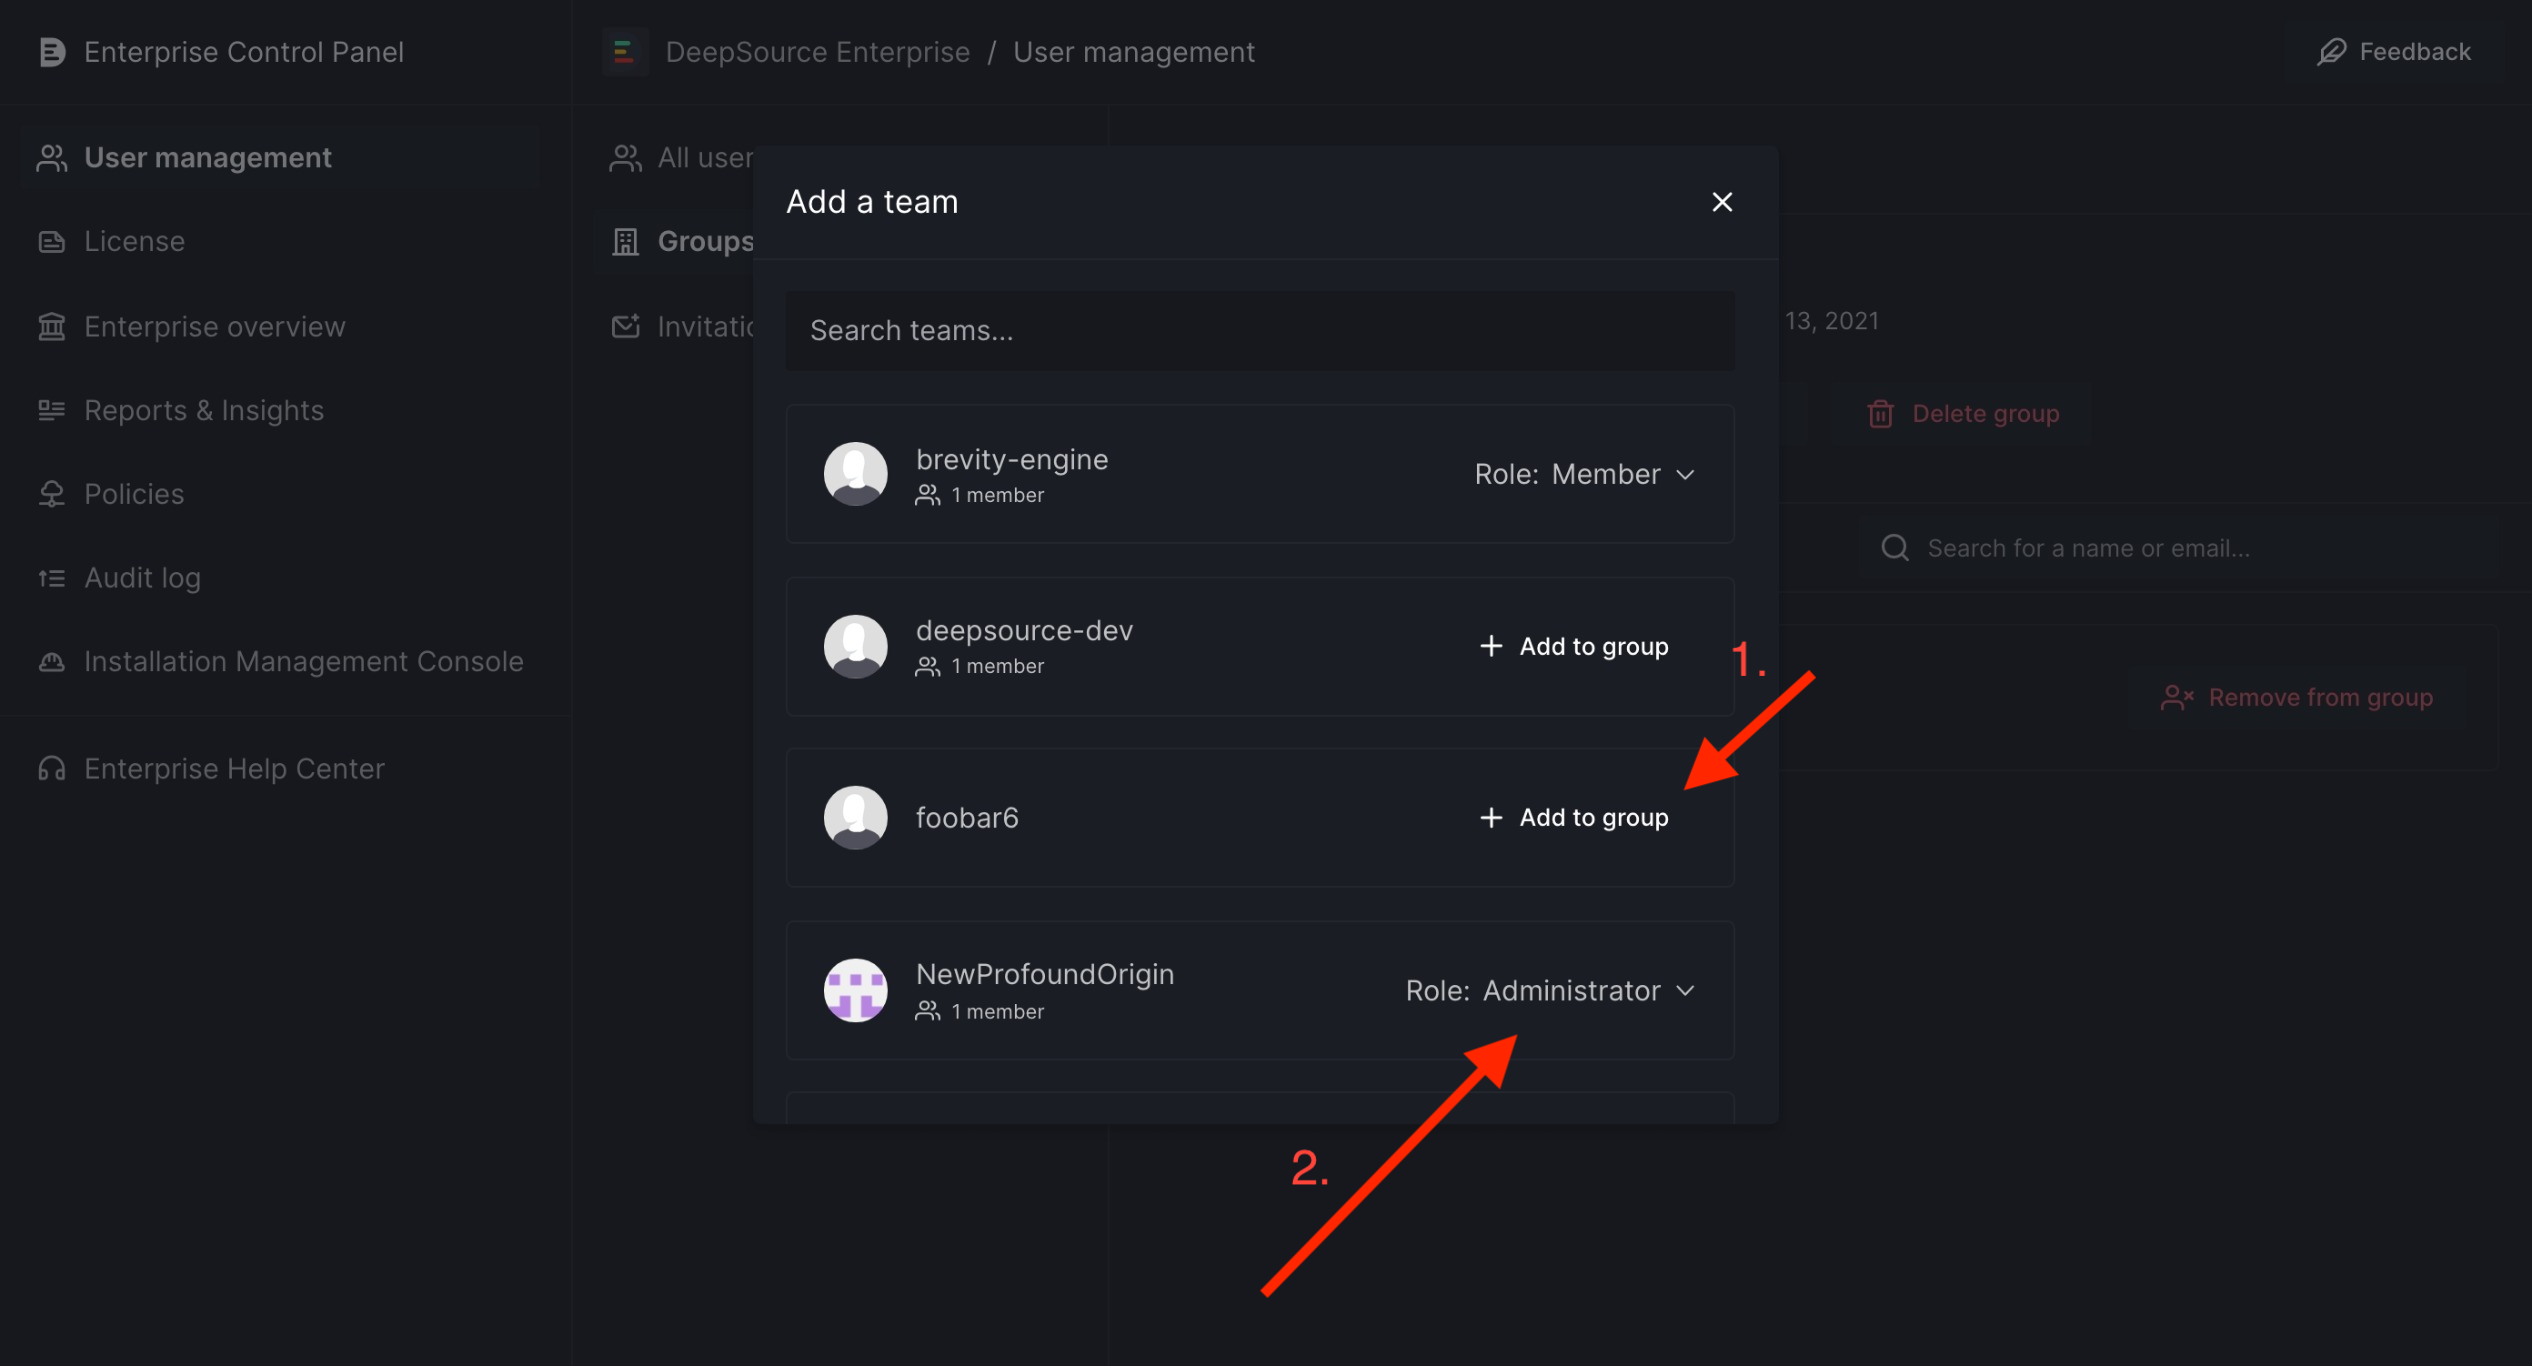Click the DeepSource Enterprise logo
This screenshot has width=2532, height=1366.
625,51
